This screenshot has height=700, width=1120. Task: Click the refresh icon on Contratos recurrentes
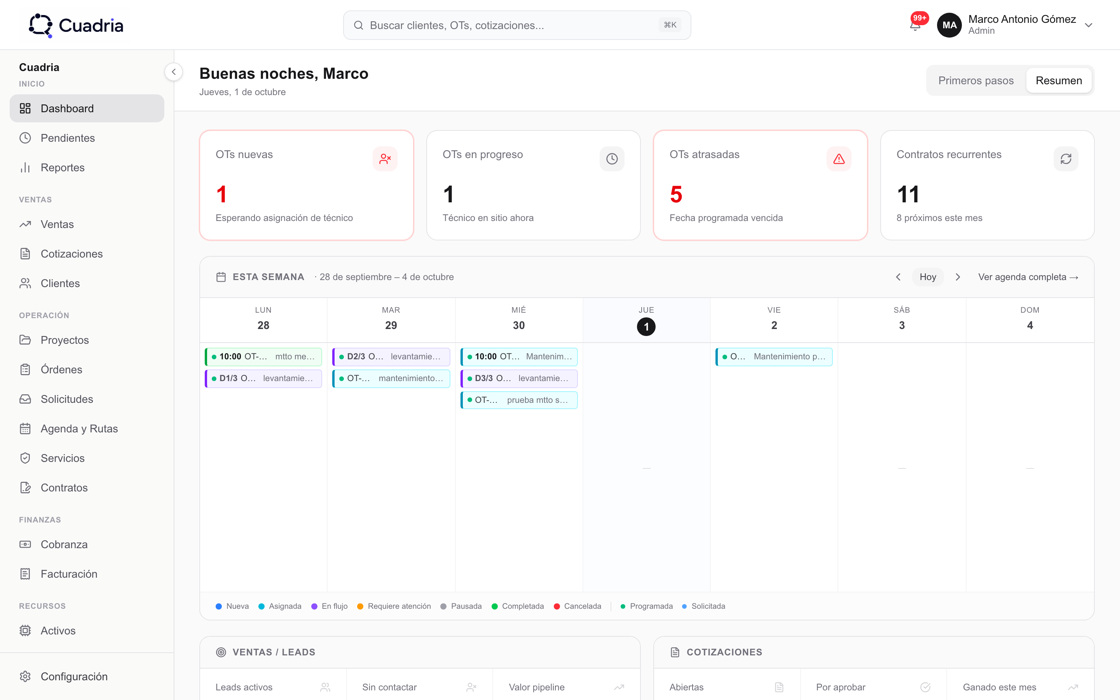pyautogui.click(x=1066, y=159)
